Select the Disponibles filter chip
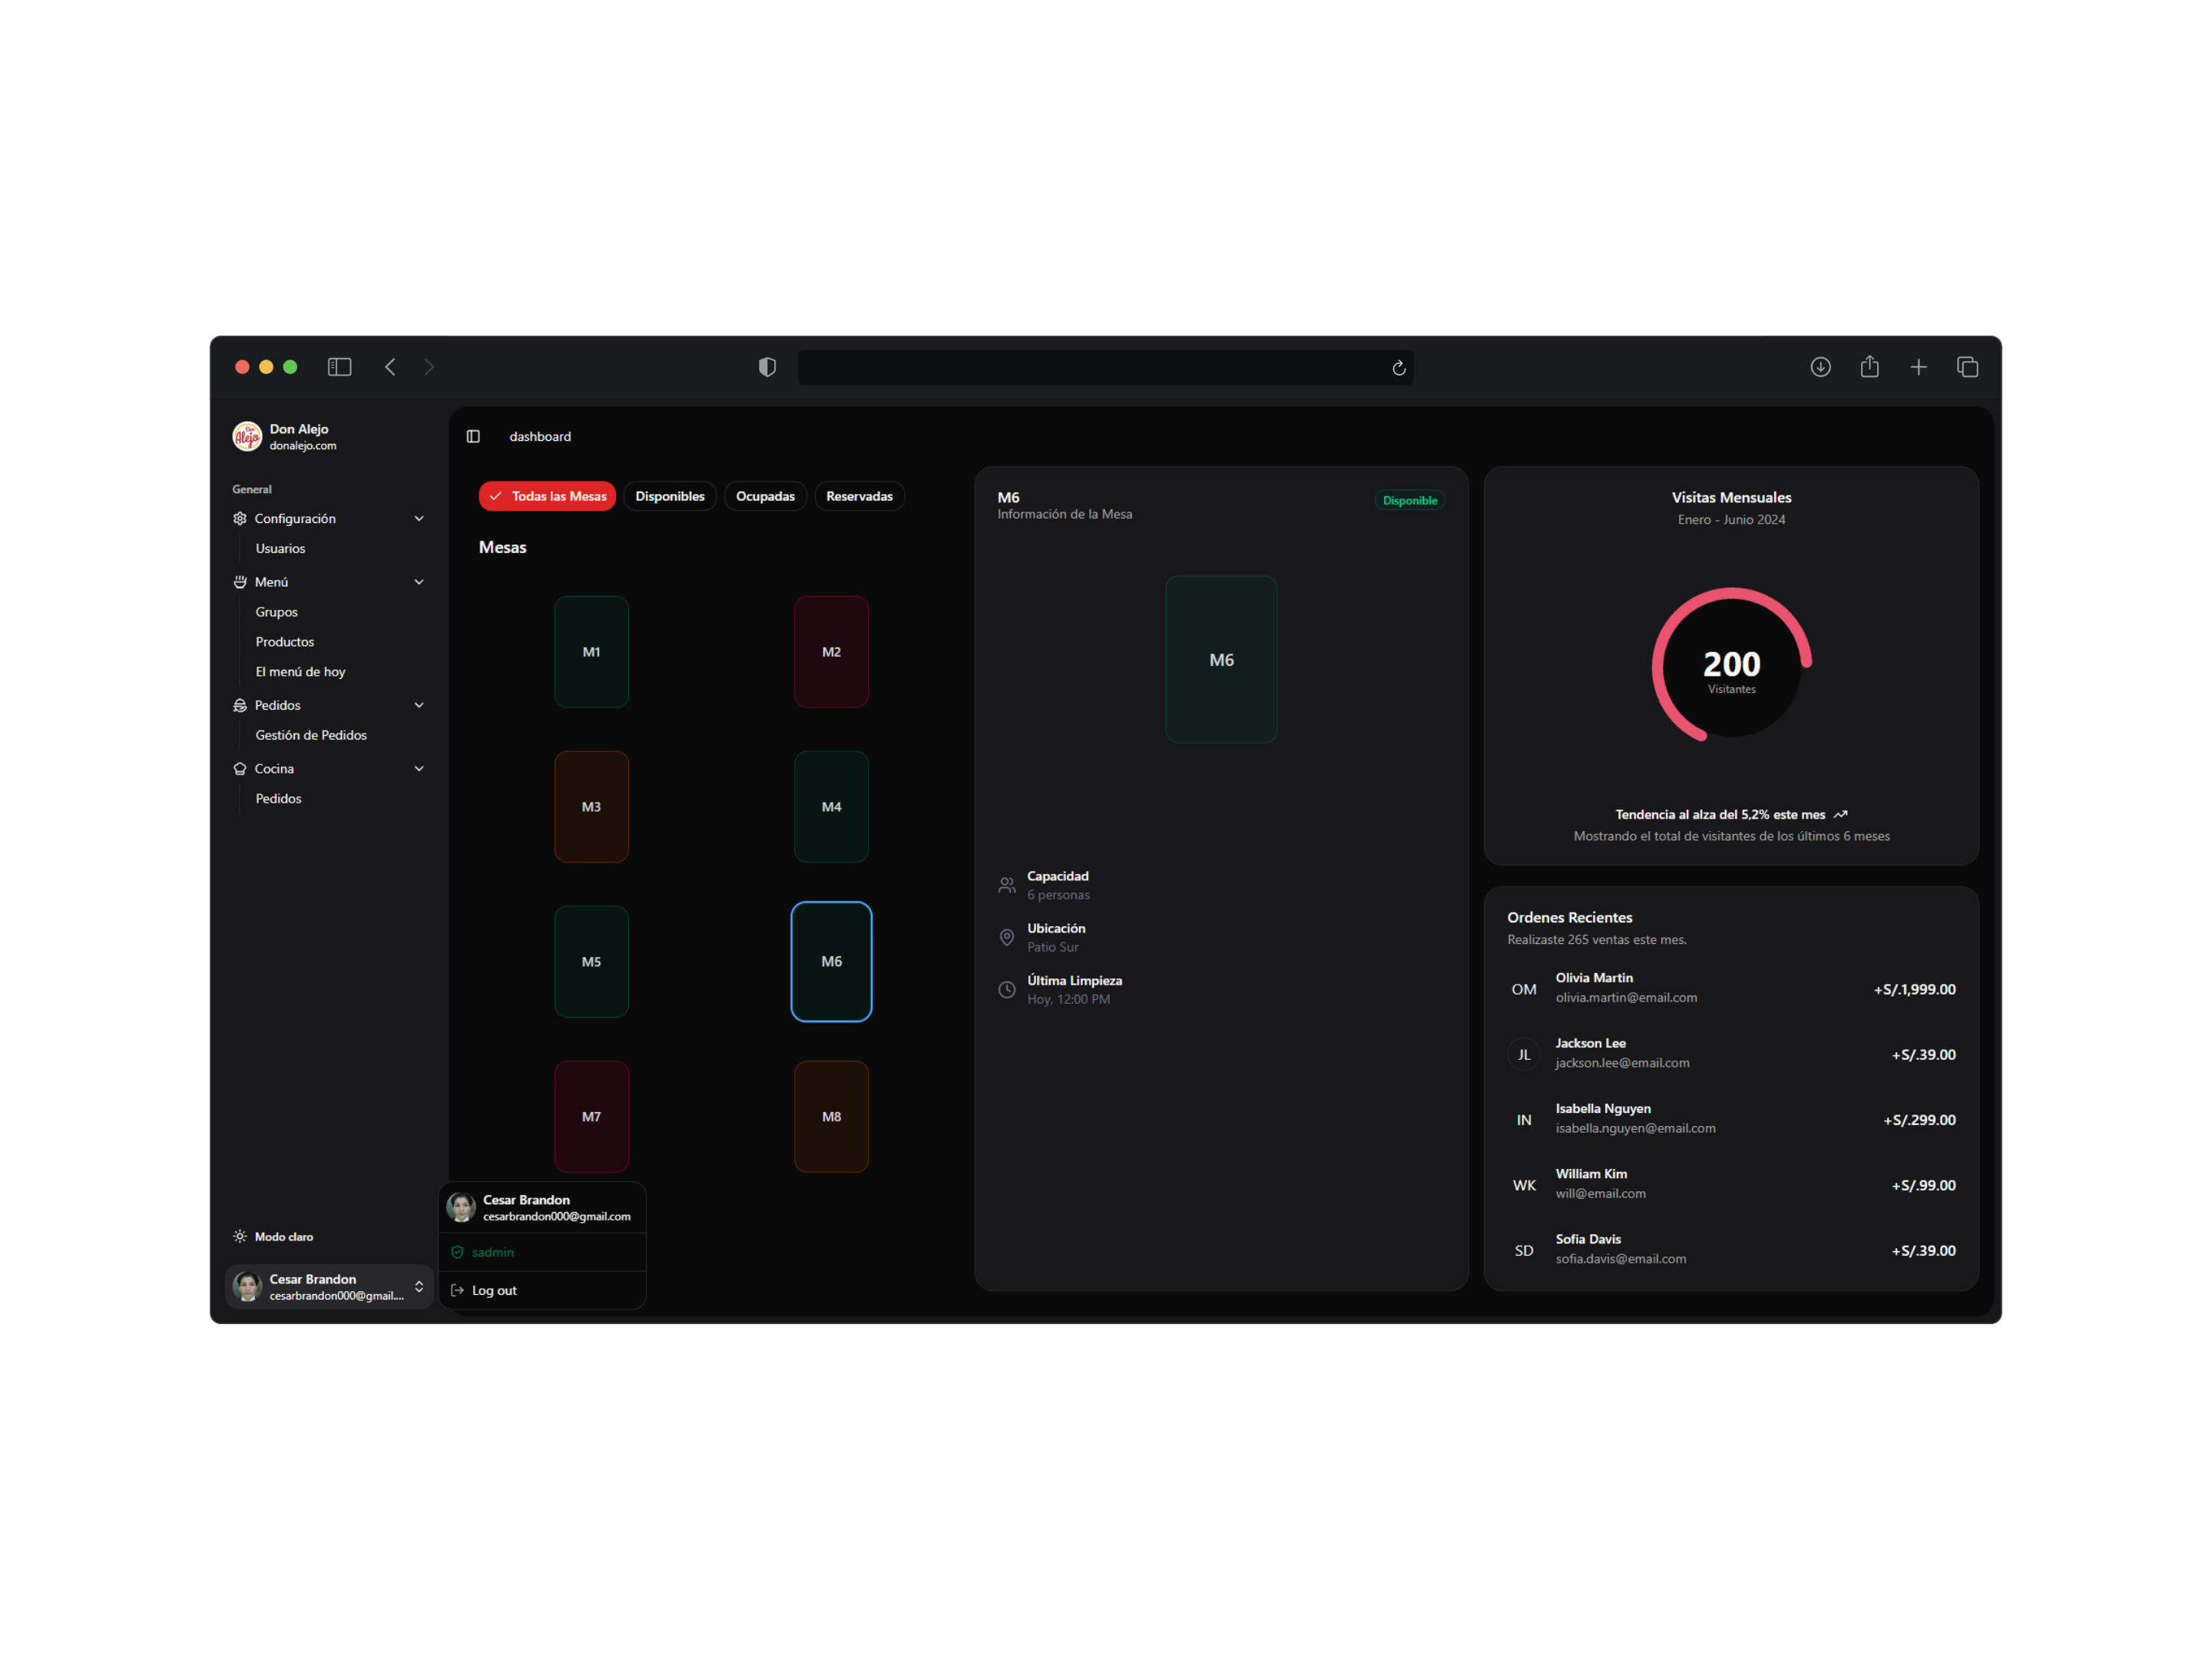 click(x=669, y=496)
